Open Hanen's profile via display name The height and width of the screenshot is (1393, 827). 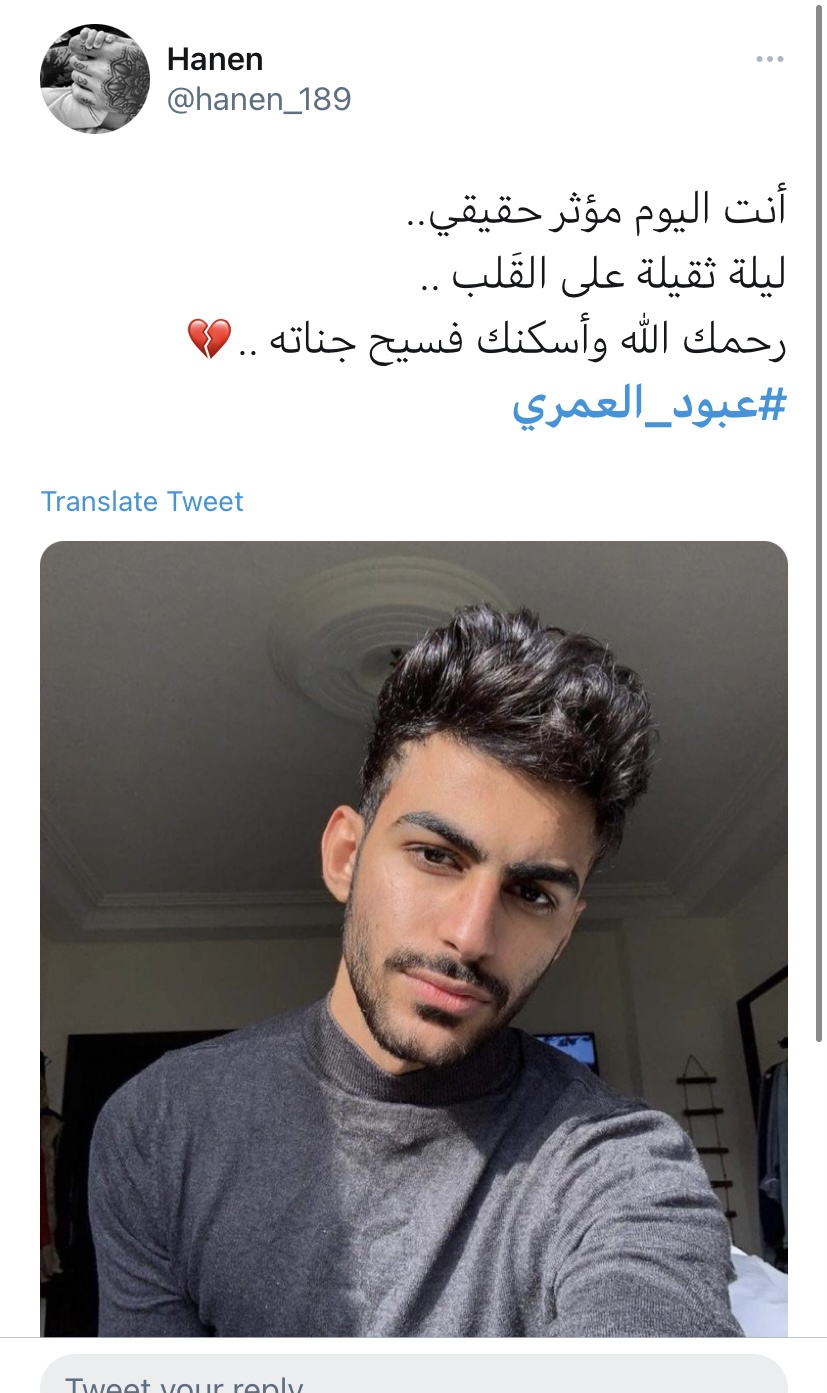[215, 59]
